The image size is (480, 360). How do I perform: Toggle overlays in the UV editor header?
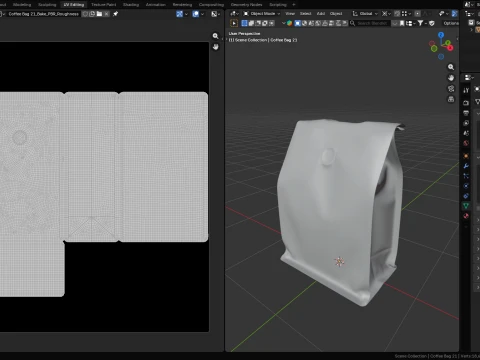pos(196,14)
